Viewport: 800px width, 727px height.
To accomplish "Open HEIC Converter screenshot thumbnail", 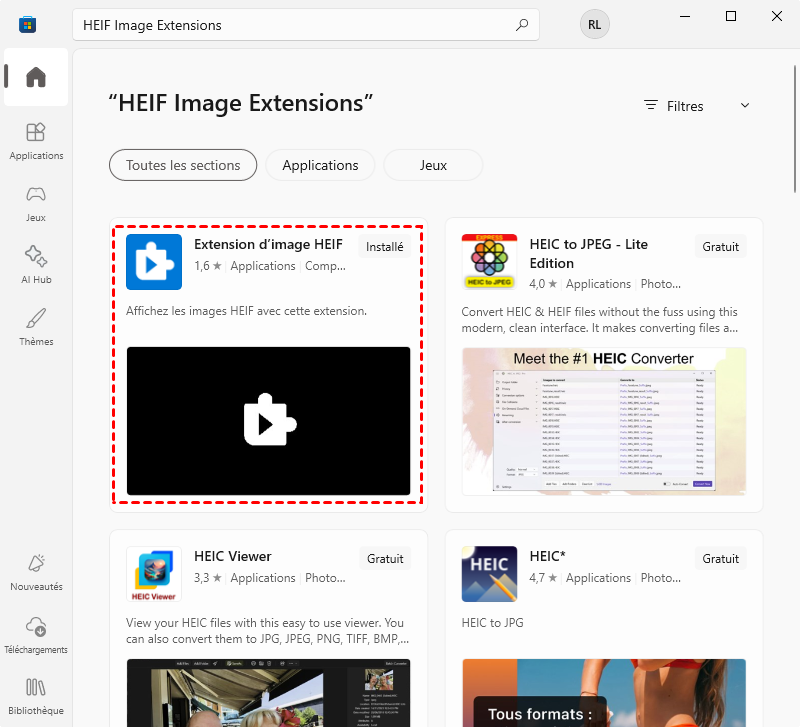I will 604,421.
